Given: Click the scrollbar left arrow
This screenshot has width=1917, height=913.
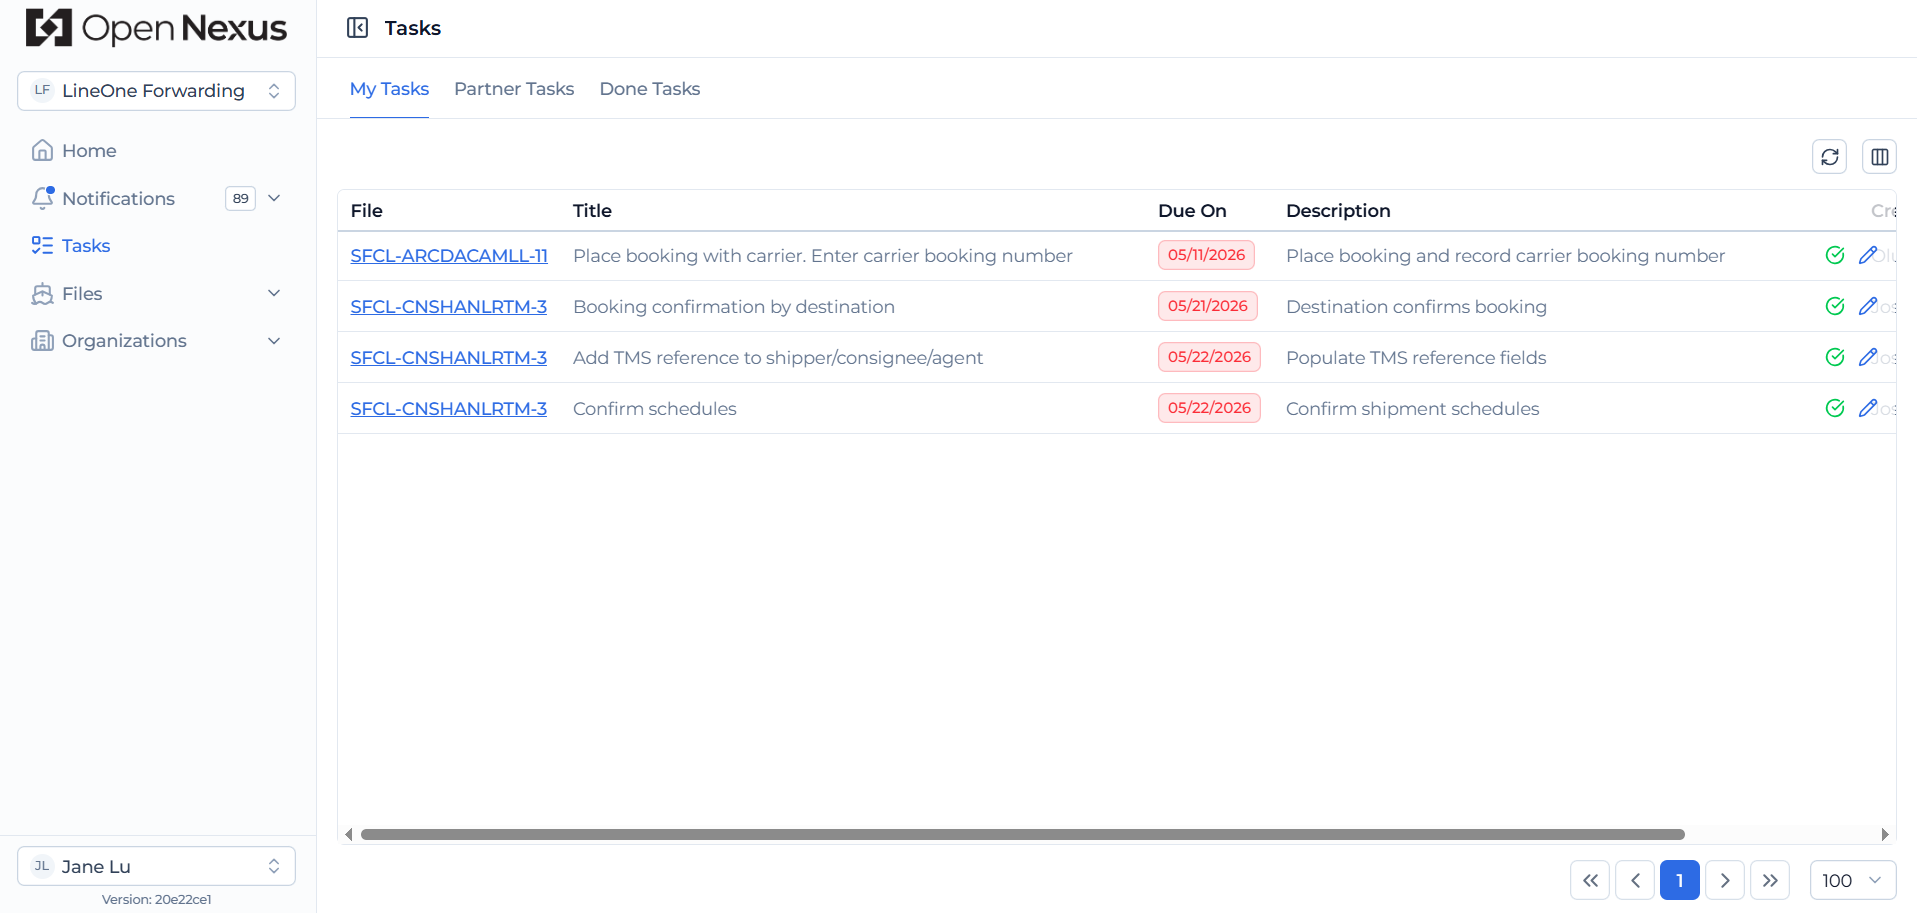Looking at the screenshot, I should (x=348, y=834).
